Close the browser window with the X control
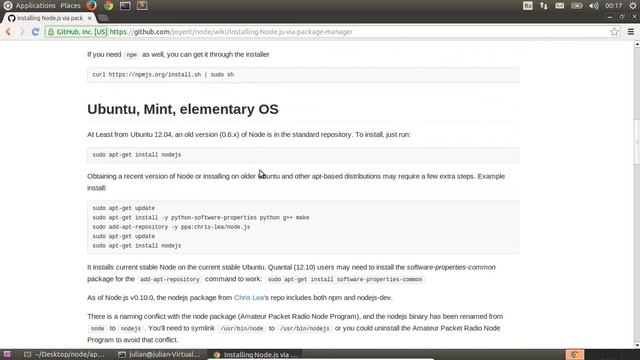 (634, 17)
